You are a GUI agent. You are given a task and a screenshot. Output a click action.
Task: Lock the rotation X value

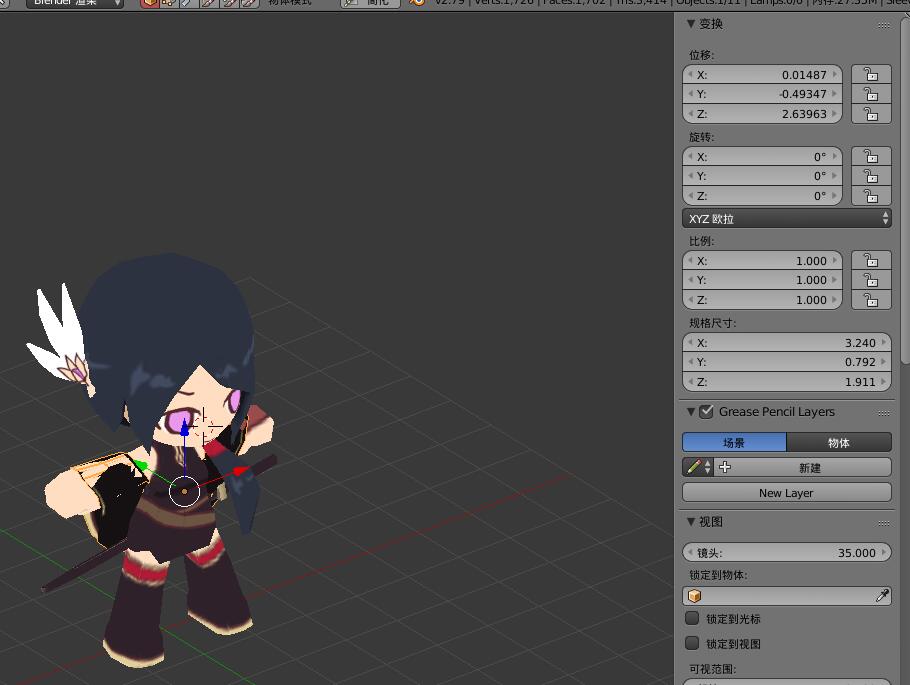click(871, 157)
